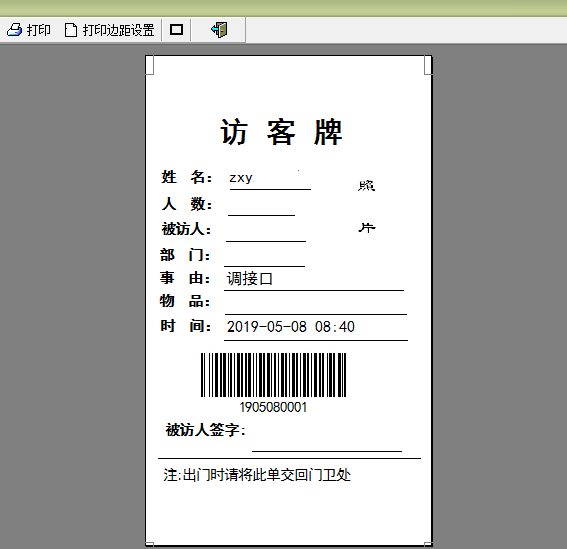Viewport: 567px width, 549px height.
Task: Click the 部门 label
Action: (x=184, y=255)
